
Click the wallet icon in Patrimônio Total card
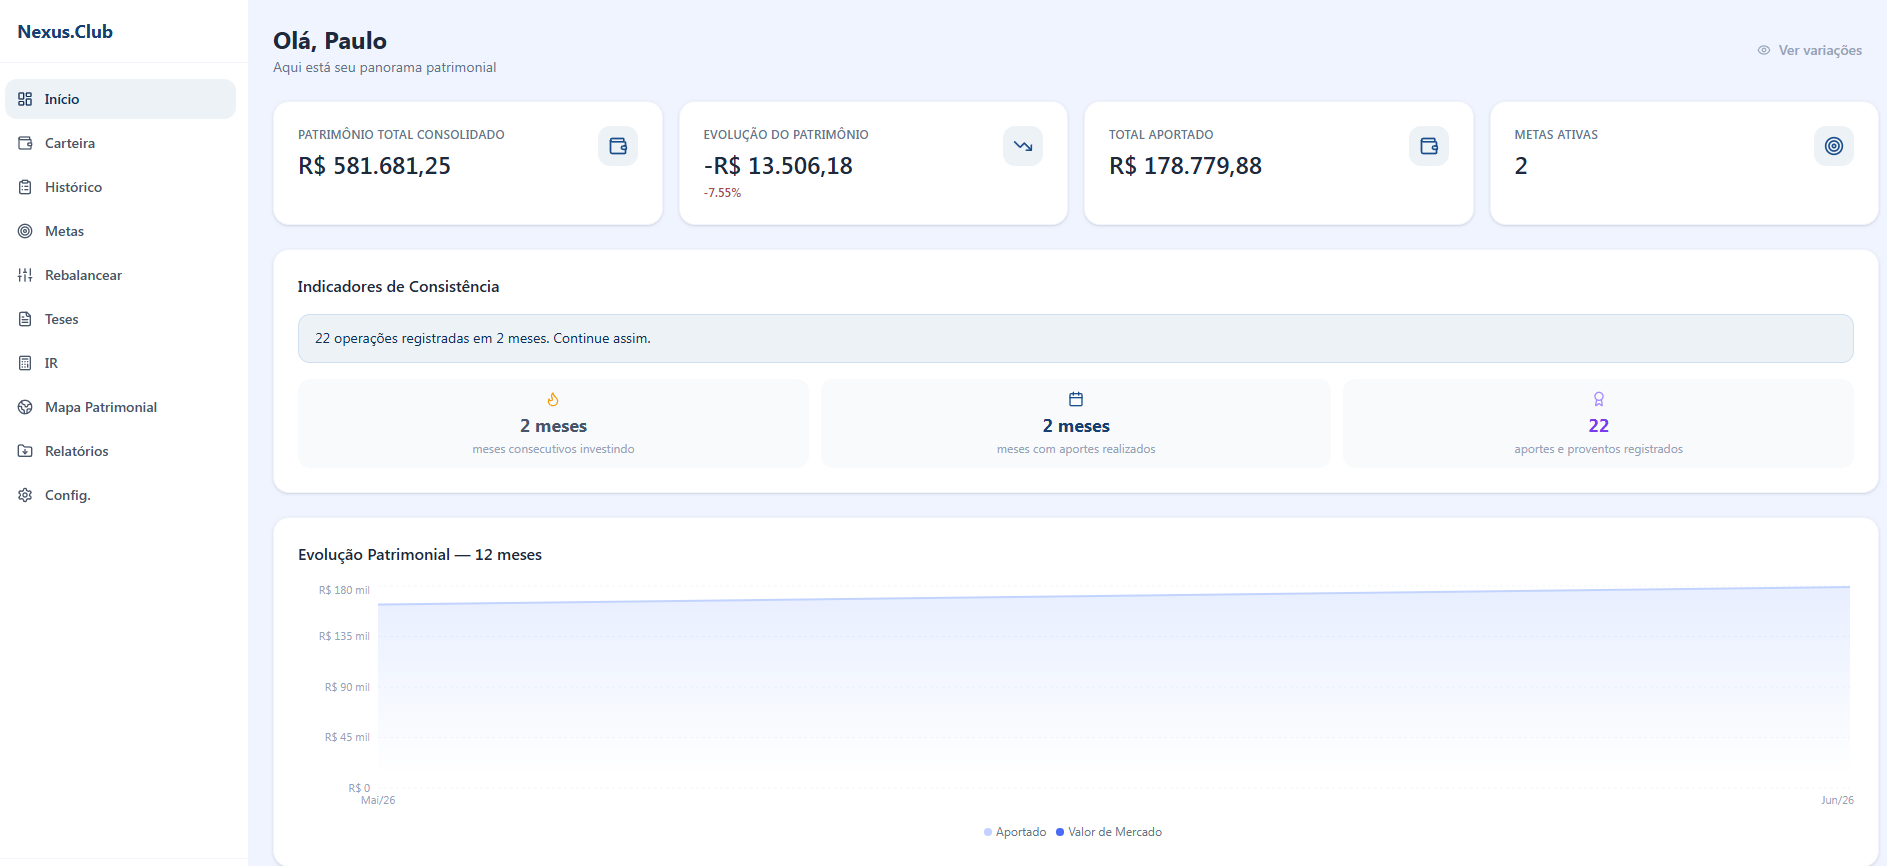pos(618,146)
